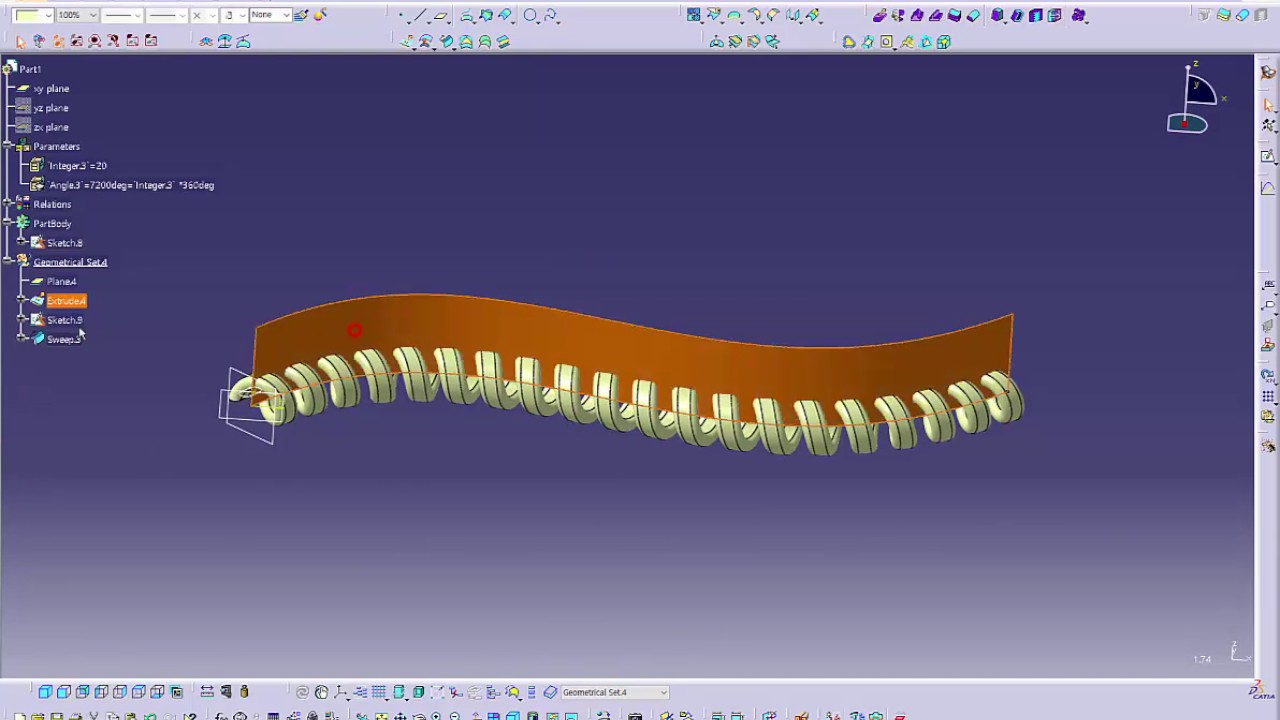Image resolution: width=1280 pixels, height=720 pixels.
Task: Select the Line creation tool
Action: coord(421,15)
